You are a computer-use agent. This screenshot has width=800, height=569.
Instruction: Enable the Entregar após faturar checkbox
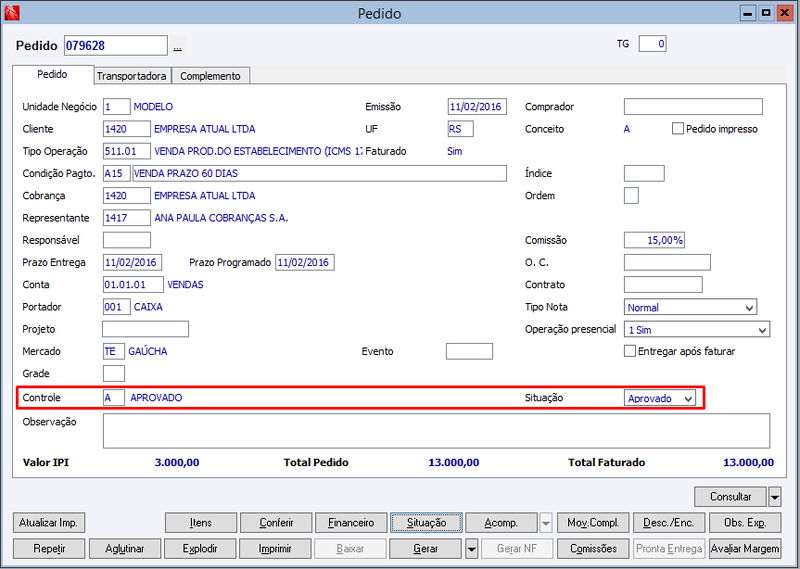point(630,351)
